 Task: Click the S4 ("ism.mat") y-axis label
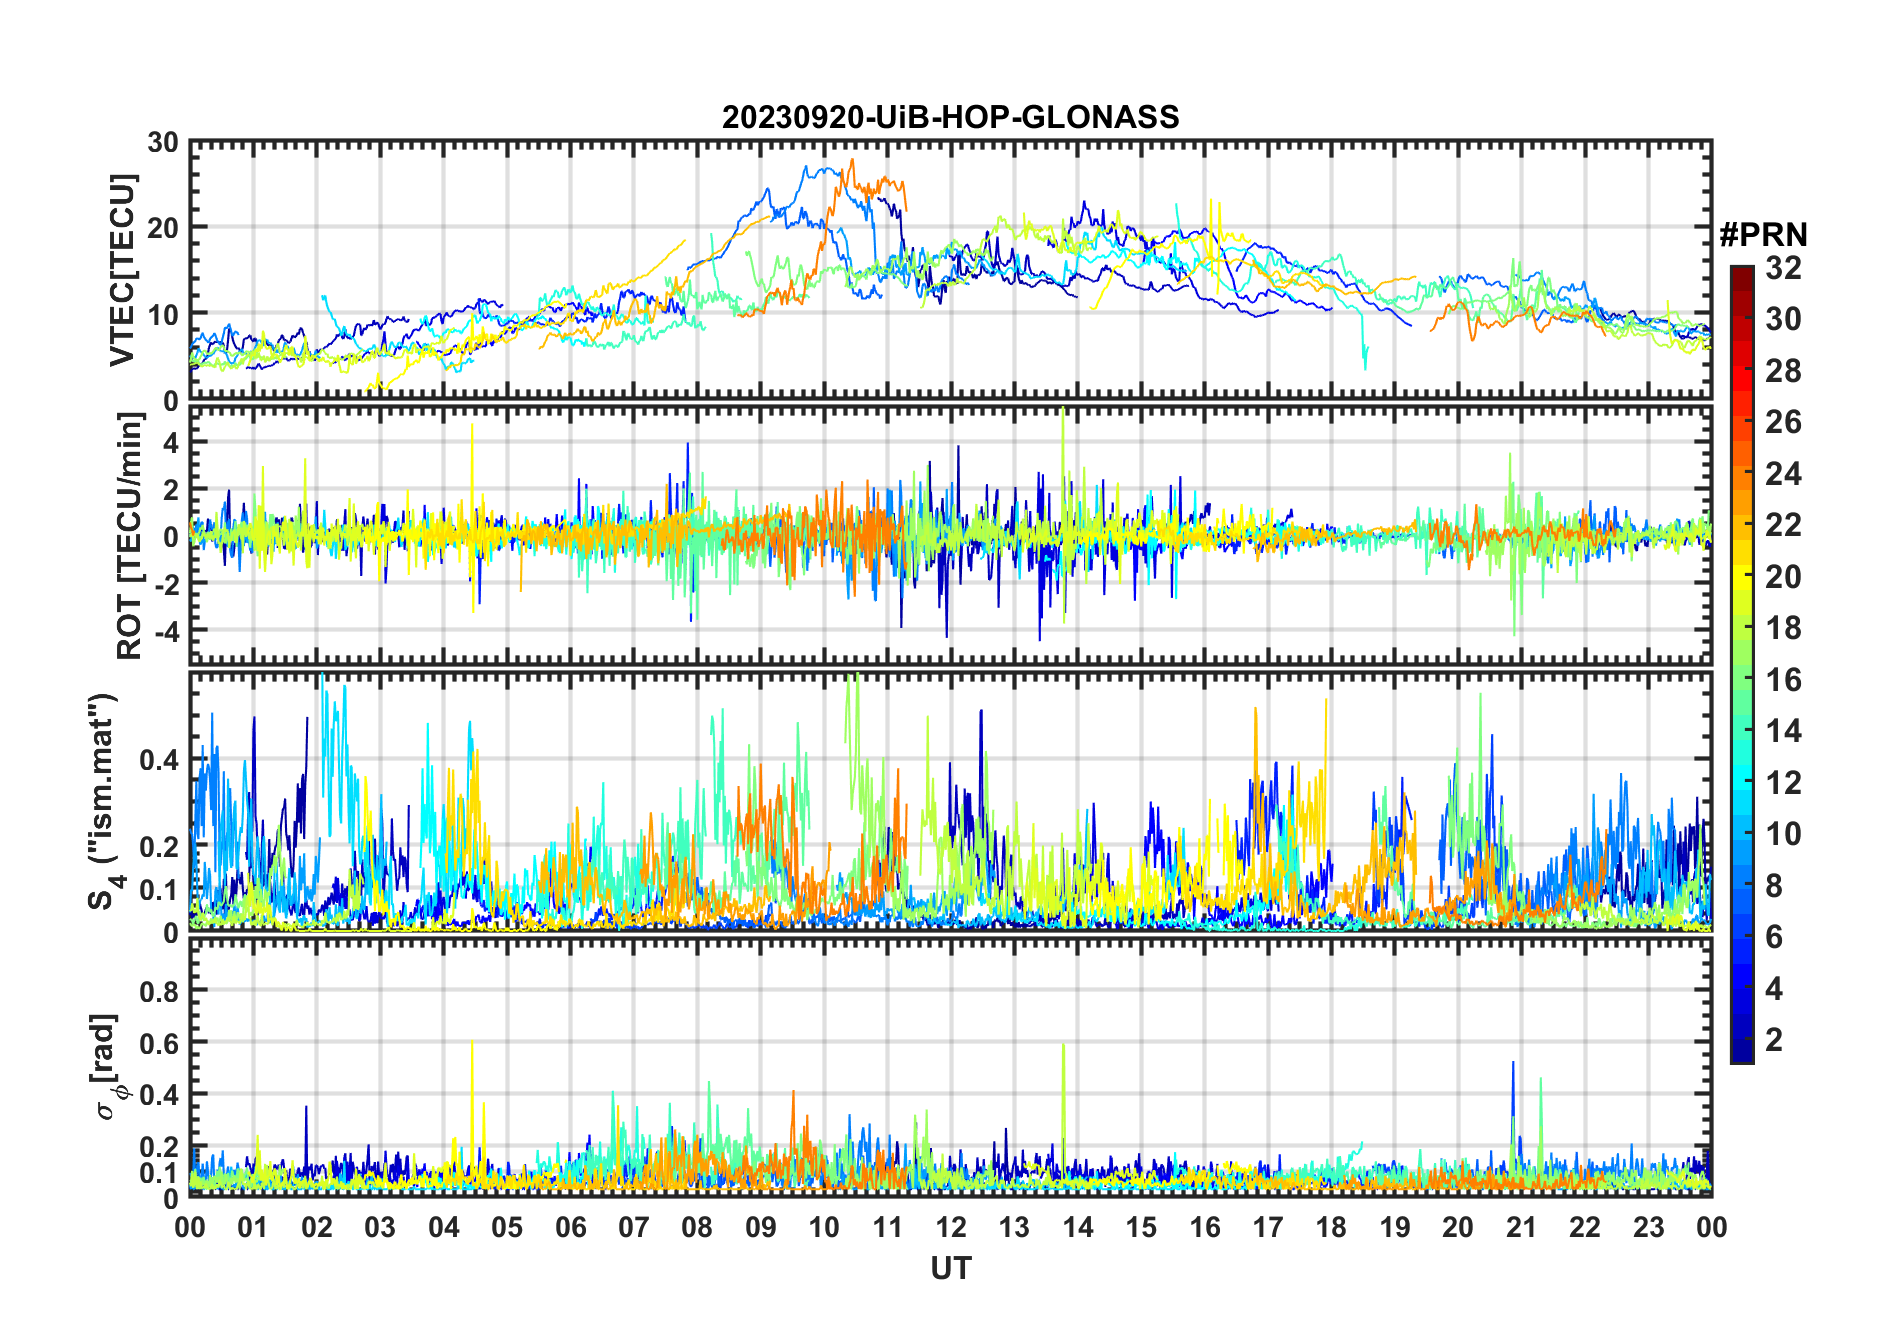[104, 801]
